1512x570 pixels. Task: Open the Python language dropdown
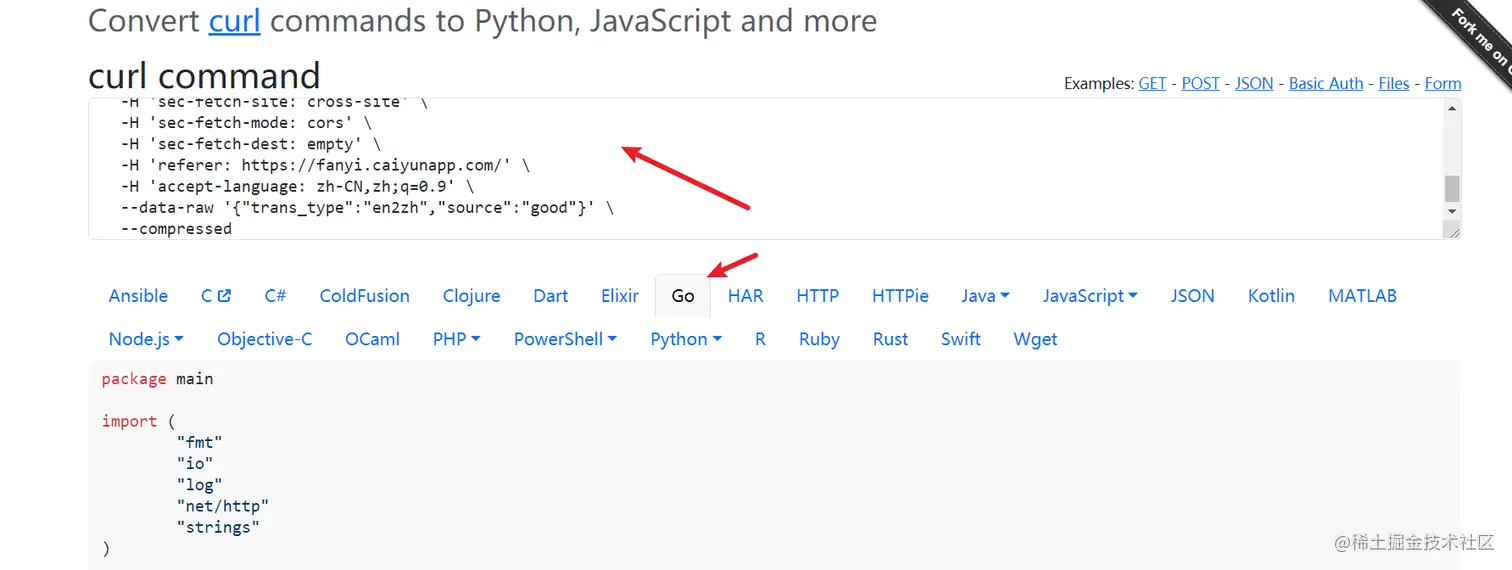(686, 339)
